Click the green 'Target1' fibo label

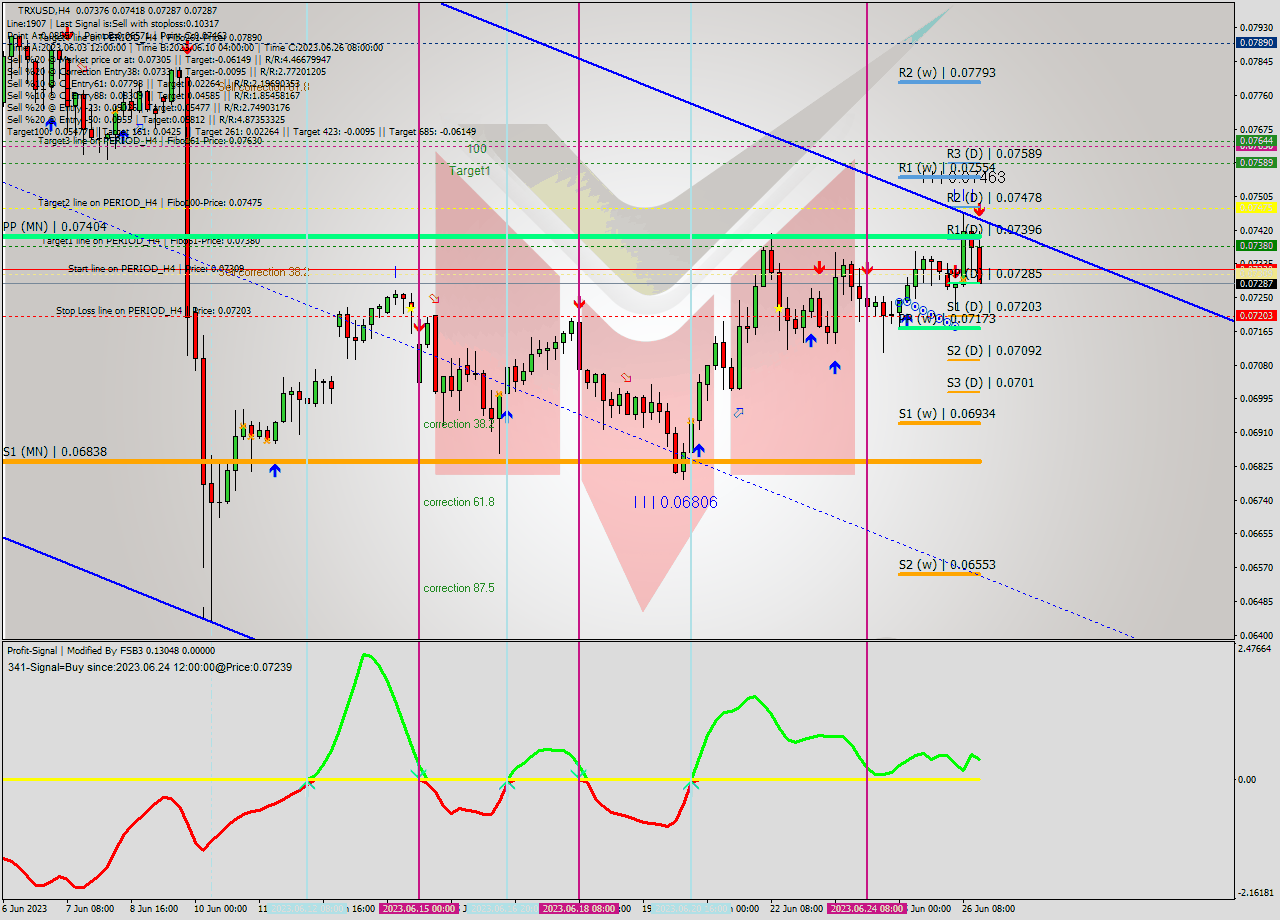[469, 171]
